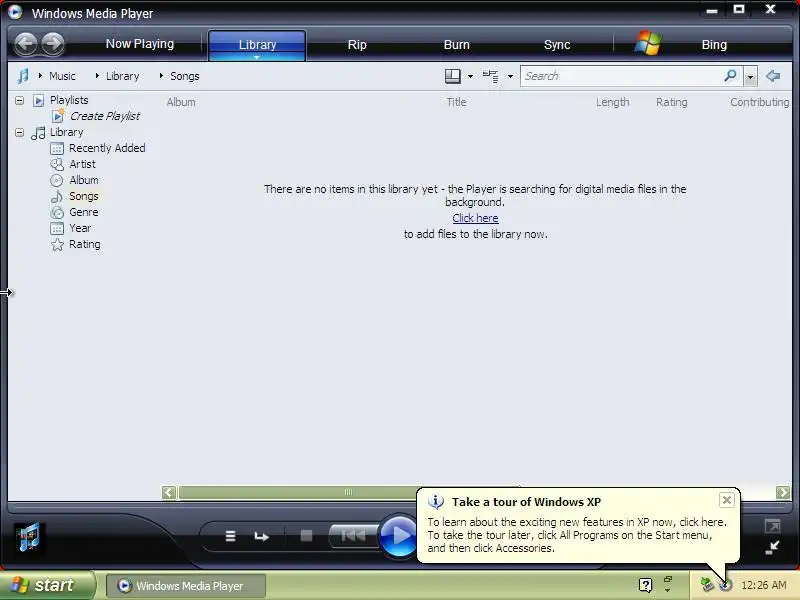Expand the arrow before Songs breadcrumb
800x600 pixels.
161,76
